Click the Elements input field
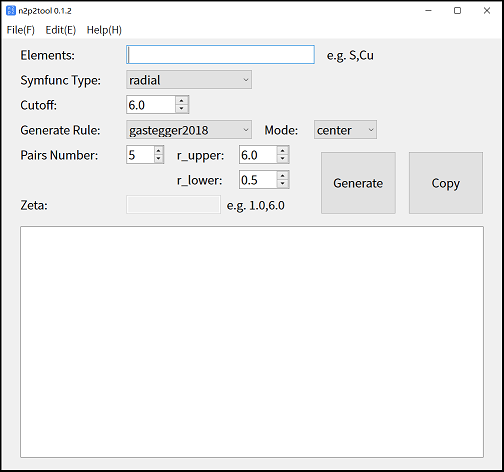Image resolution: width=504 pixels, height=472 pixels. coord(220,55)
